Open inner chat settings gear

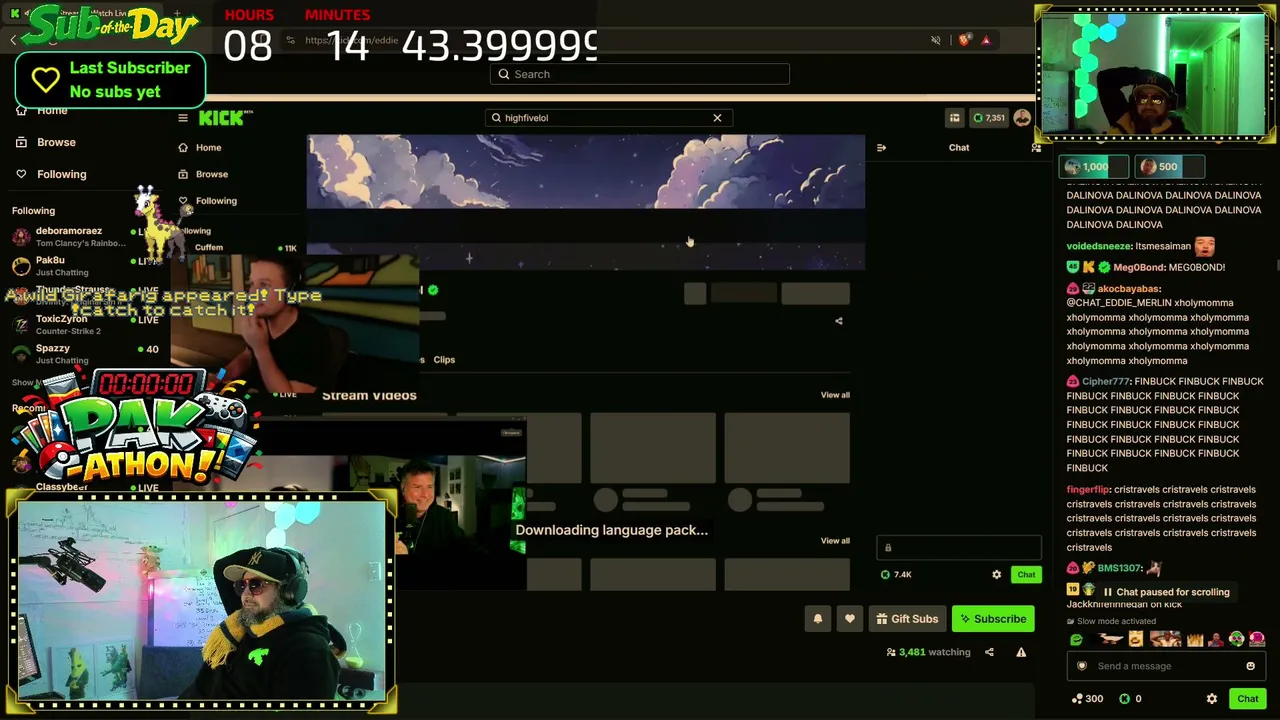tap(996, 575)
